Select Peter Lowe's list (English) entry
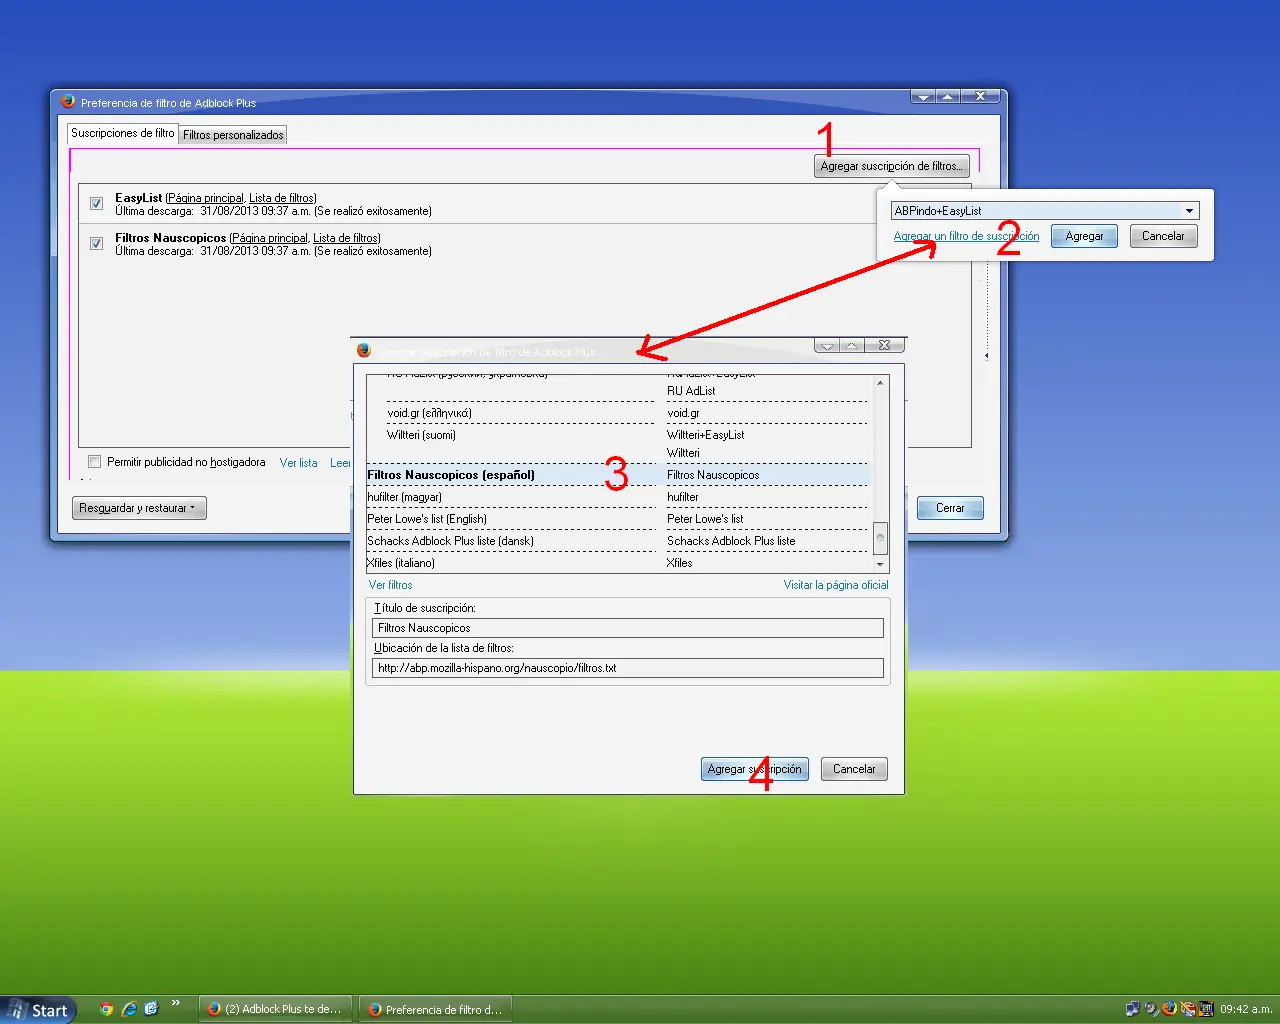Viewport: 1280px width, 1024px height. point(427,519)
